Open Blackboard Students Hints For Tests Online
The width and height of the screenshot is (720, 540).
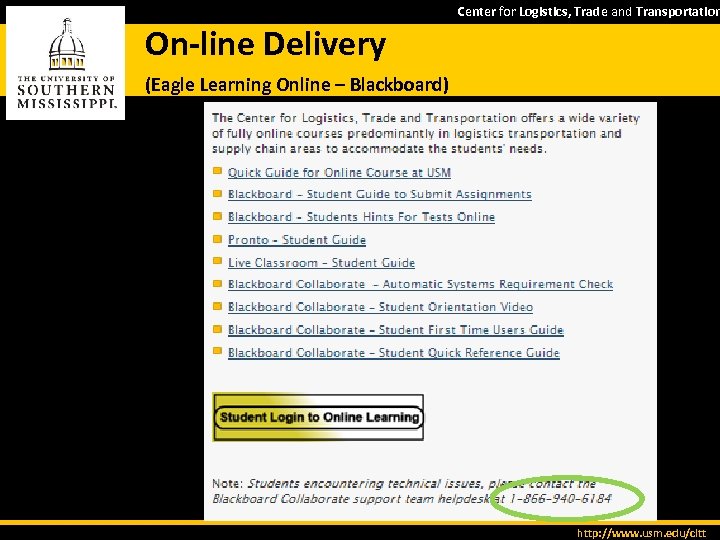361,217
